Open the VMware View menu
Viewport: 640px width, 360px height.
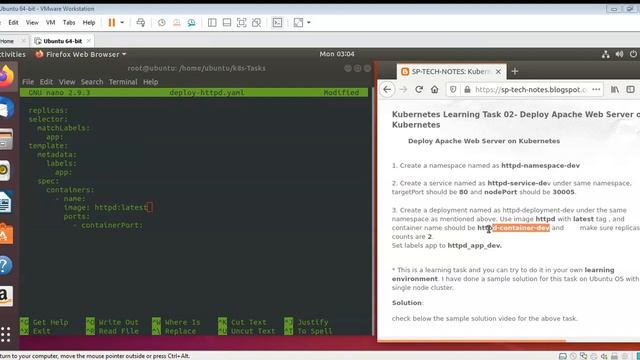32,22
